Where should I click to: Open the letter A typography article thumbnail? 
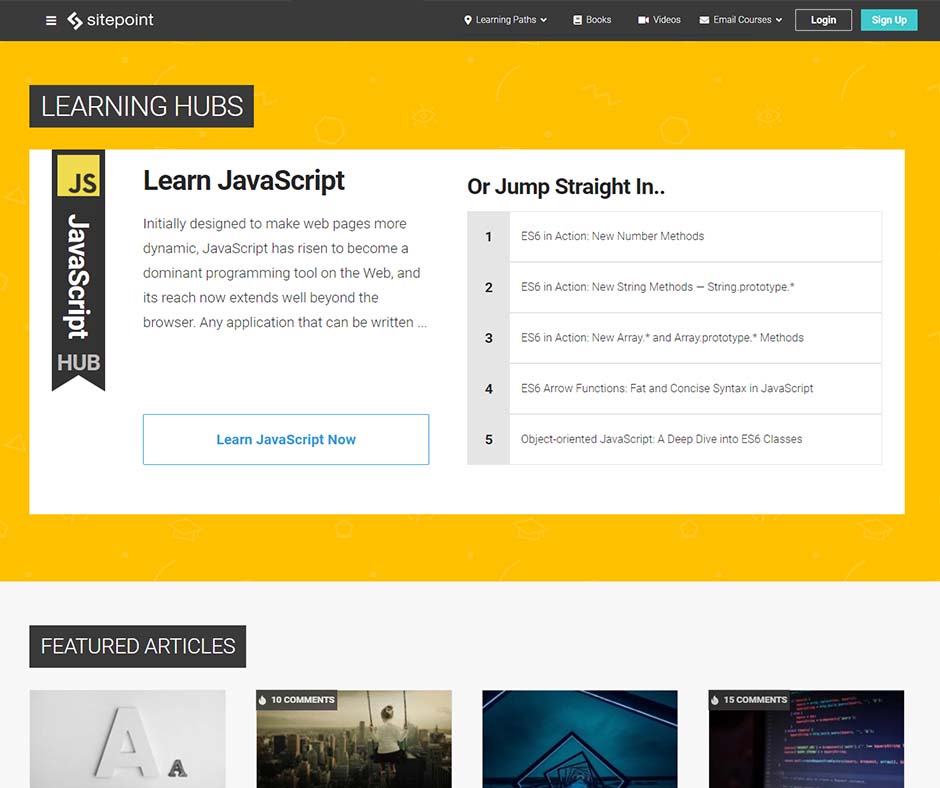pyautogui.click(x=128, y=739)
